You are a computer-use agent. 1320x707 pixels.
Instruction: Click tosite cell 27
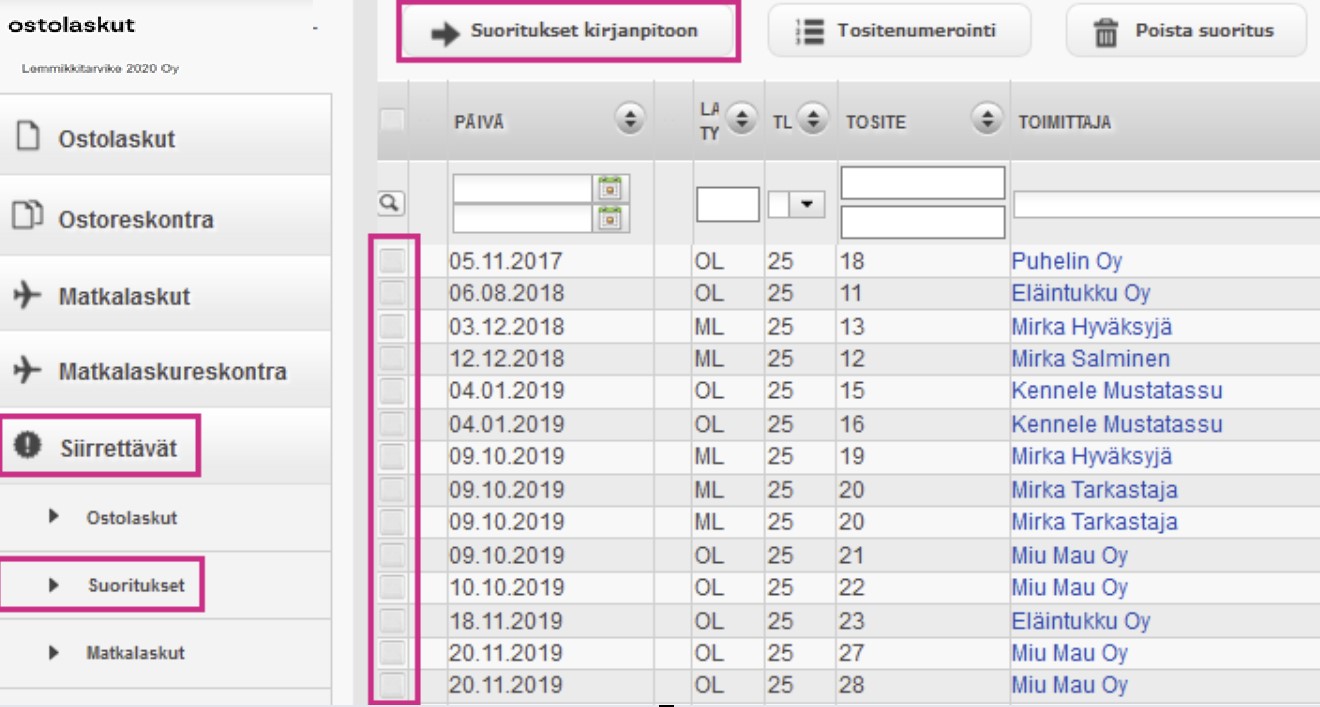851,653
